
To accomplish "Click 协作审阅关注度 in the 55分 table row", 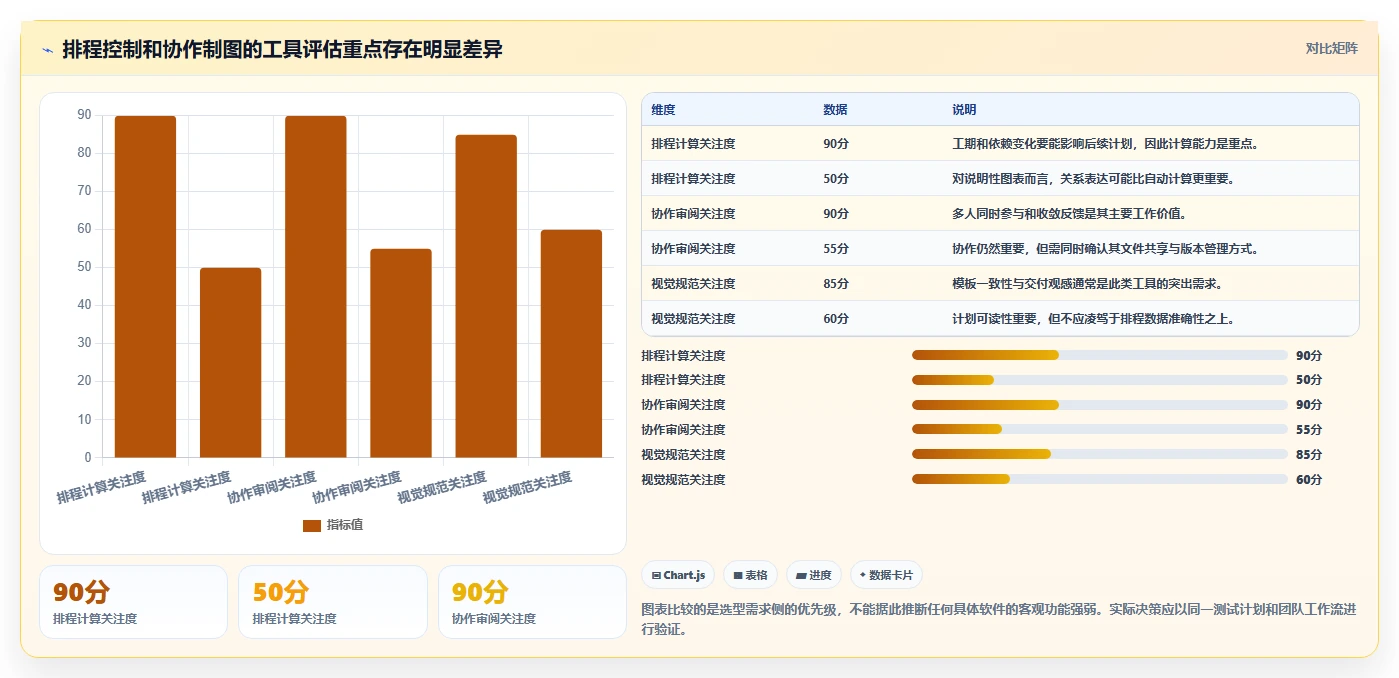I will (693, 249).
